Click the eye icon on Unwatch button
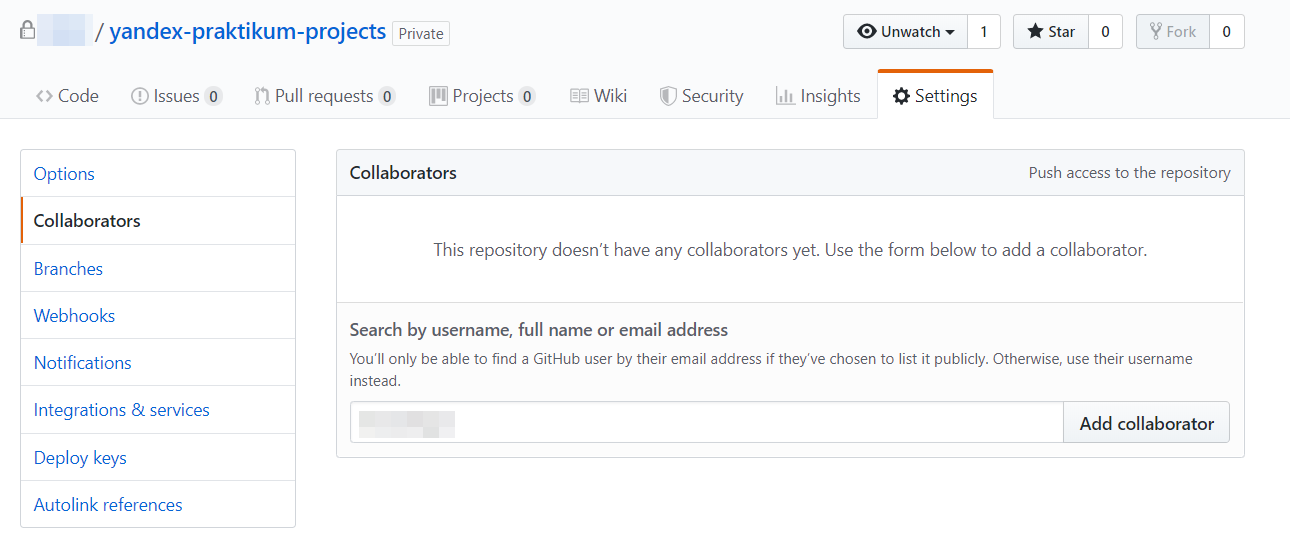1290x555 pixels. click(x=867, y=32)
